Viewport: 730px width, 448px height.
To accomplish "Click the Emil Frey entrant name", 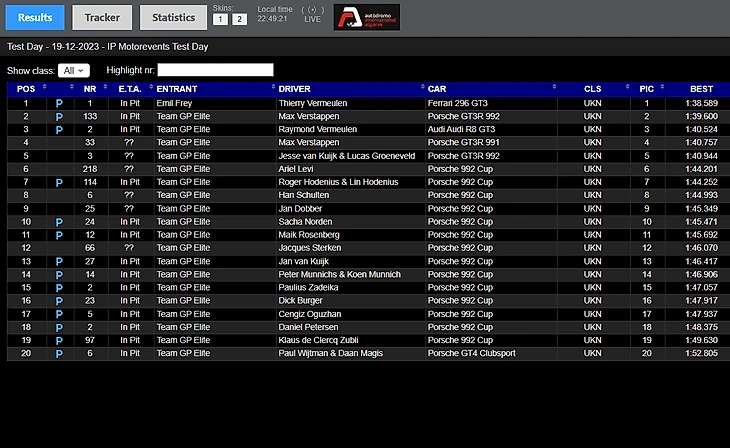I will (173, 103).
